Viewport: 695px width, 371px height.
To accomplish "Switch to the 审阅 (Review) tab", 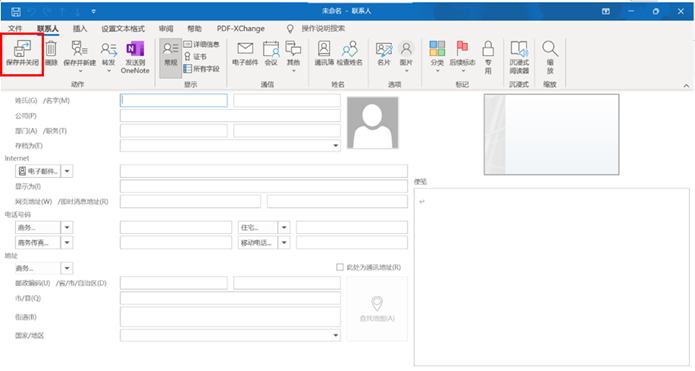I will click(x=166, y=29).
